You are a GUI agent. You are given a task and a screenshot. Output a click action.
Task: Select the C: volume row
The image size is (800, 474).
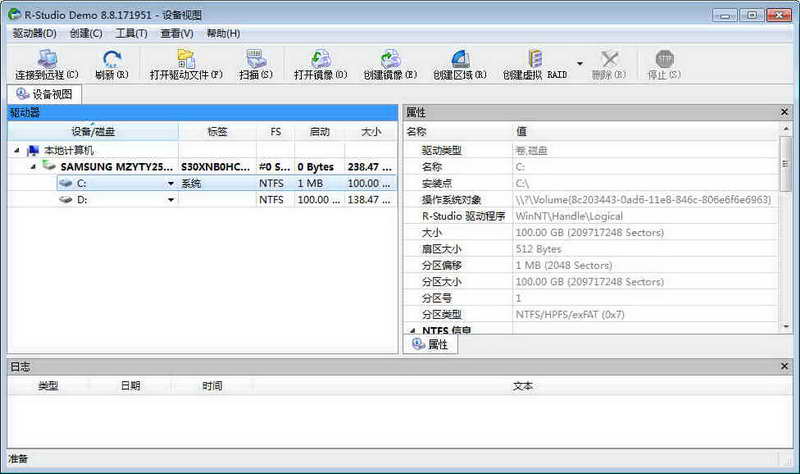[x=227, y=183]
